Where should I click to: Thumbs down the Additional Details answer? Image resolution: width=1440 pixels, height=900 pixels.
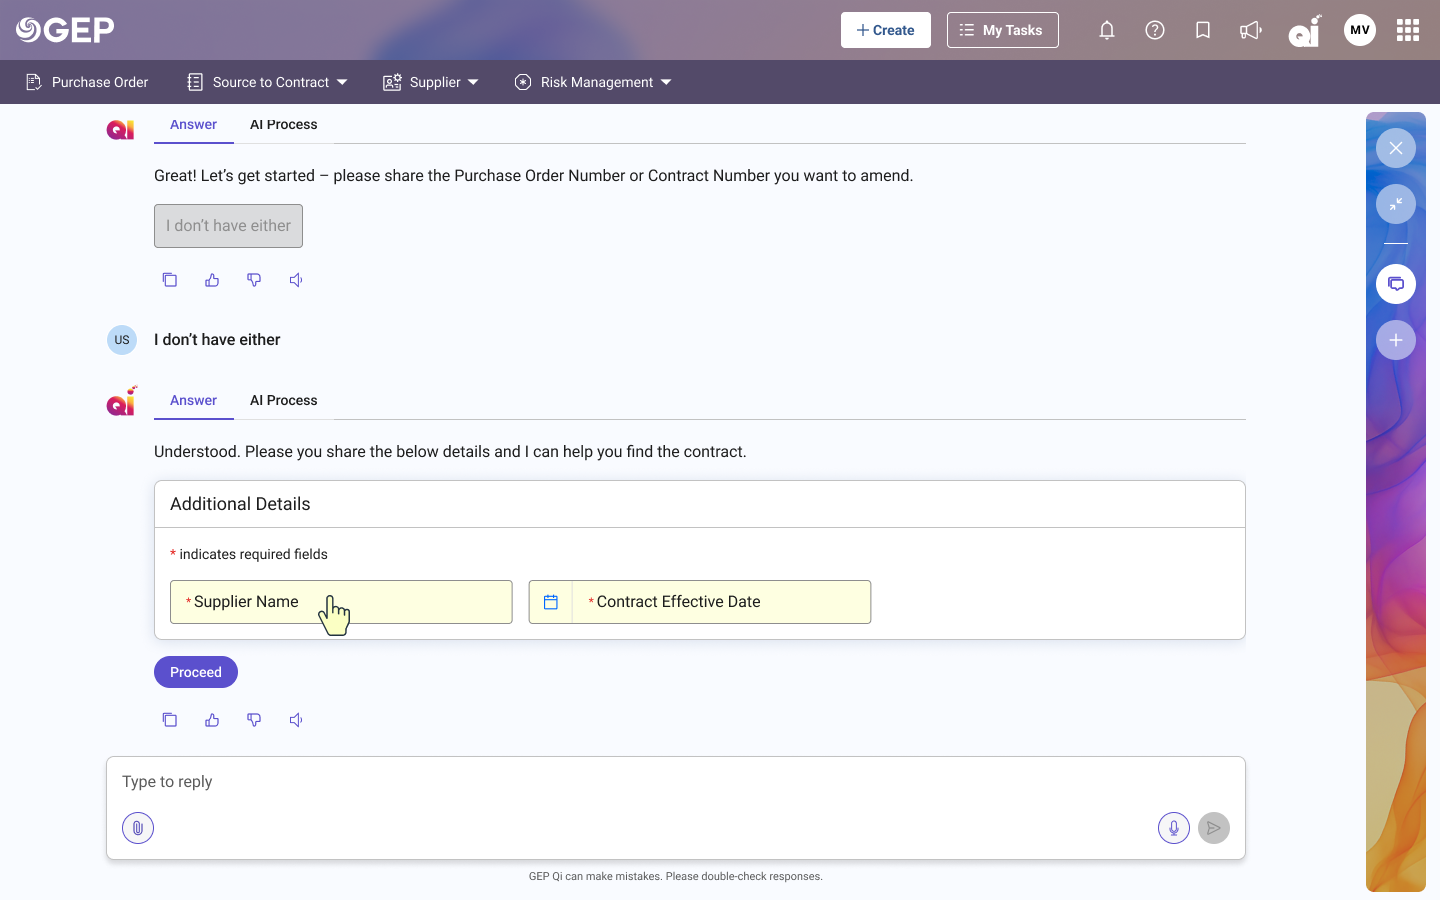[x=254, y=720]
